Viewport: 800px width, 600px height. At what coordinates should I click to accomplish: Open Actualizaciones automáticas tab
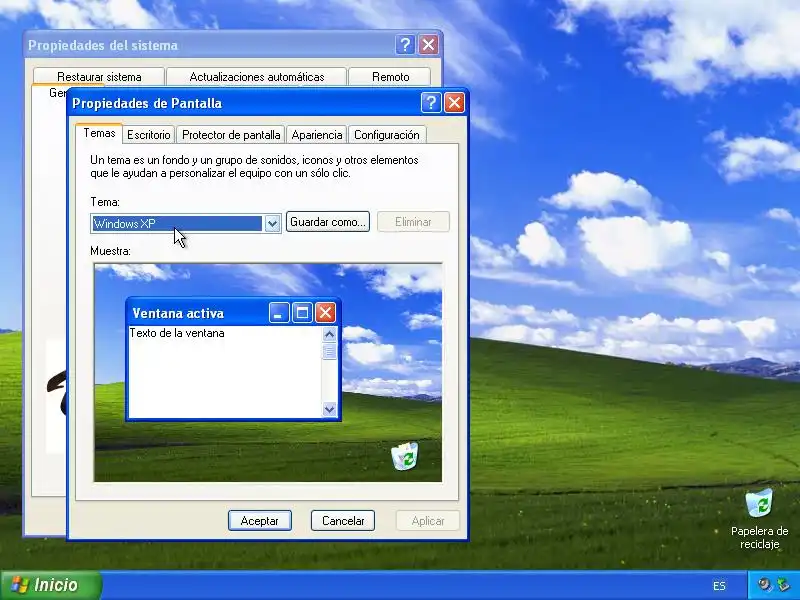pos(257,77)
